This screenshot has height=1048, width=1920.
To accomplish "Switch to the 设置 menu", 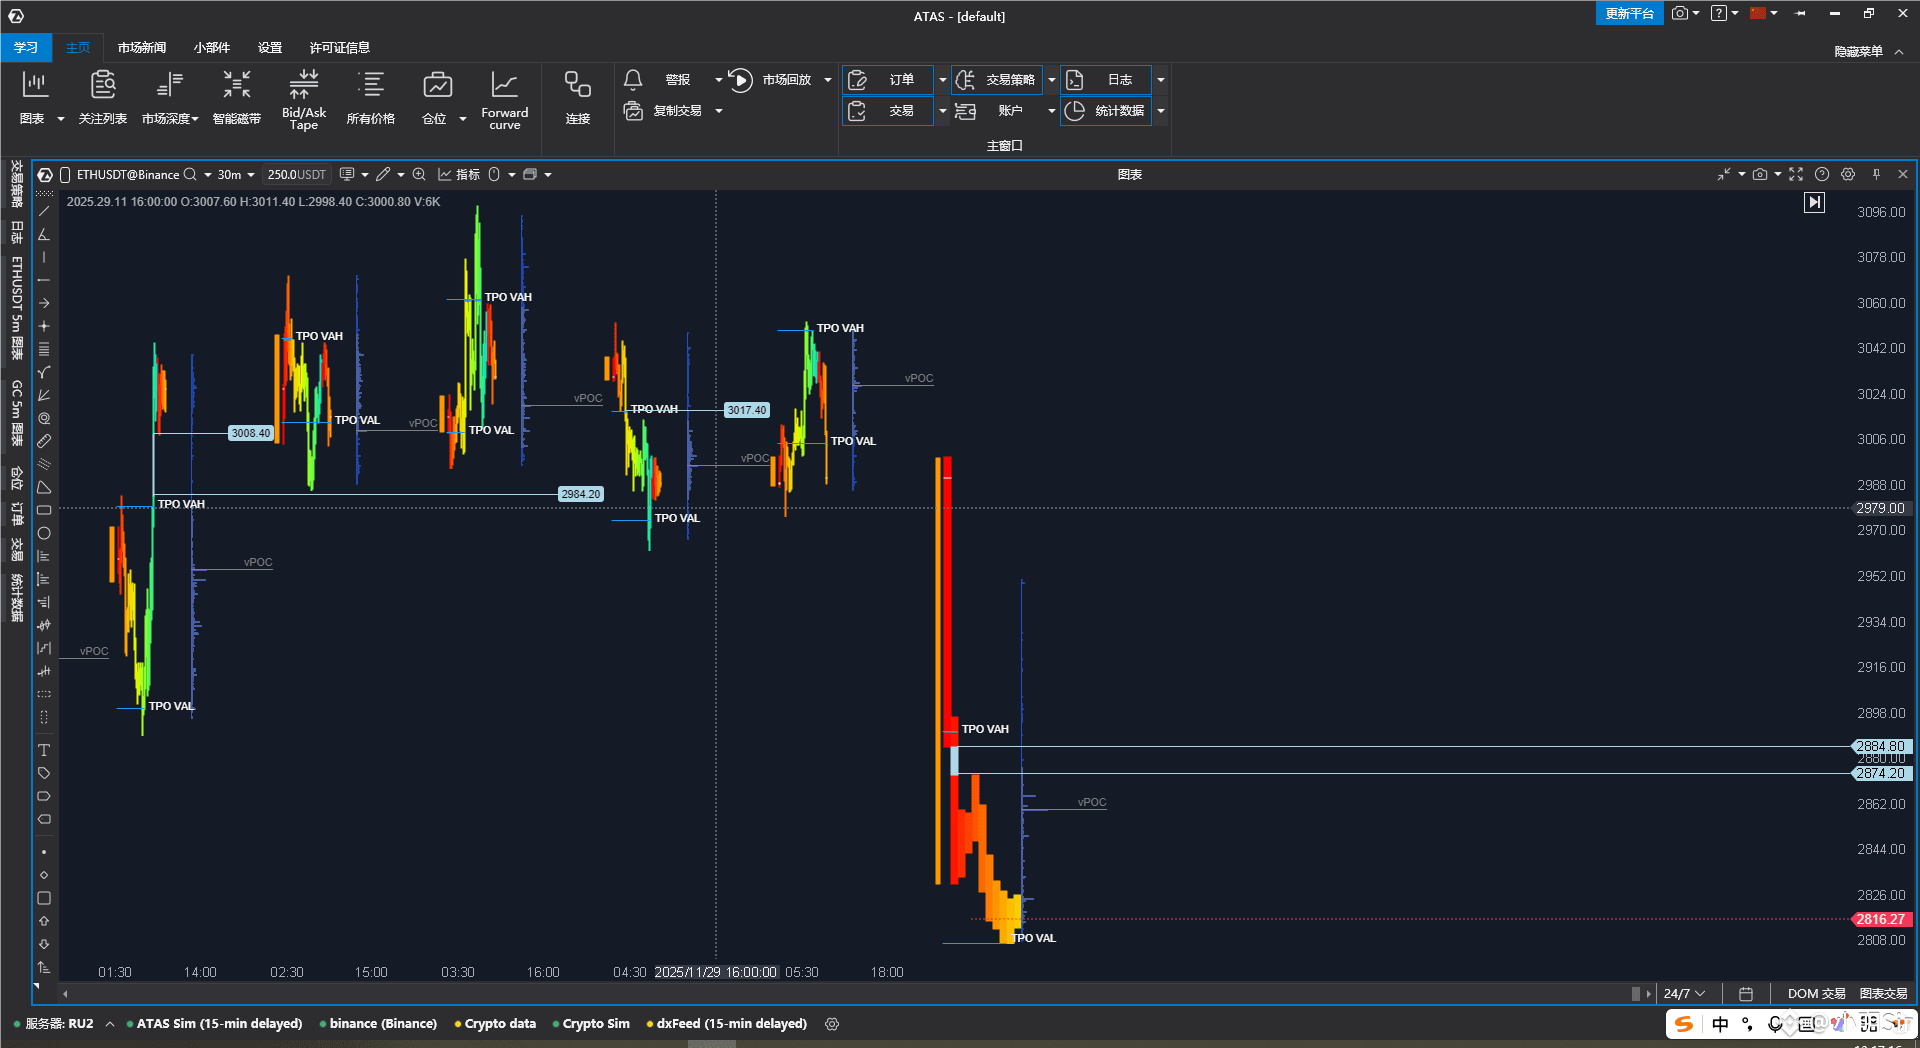I will (x=270, y=47).
